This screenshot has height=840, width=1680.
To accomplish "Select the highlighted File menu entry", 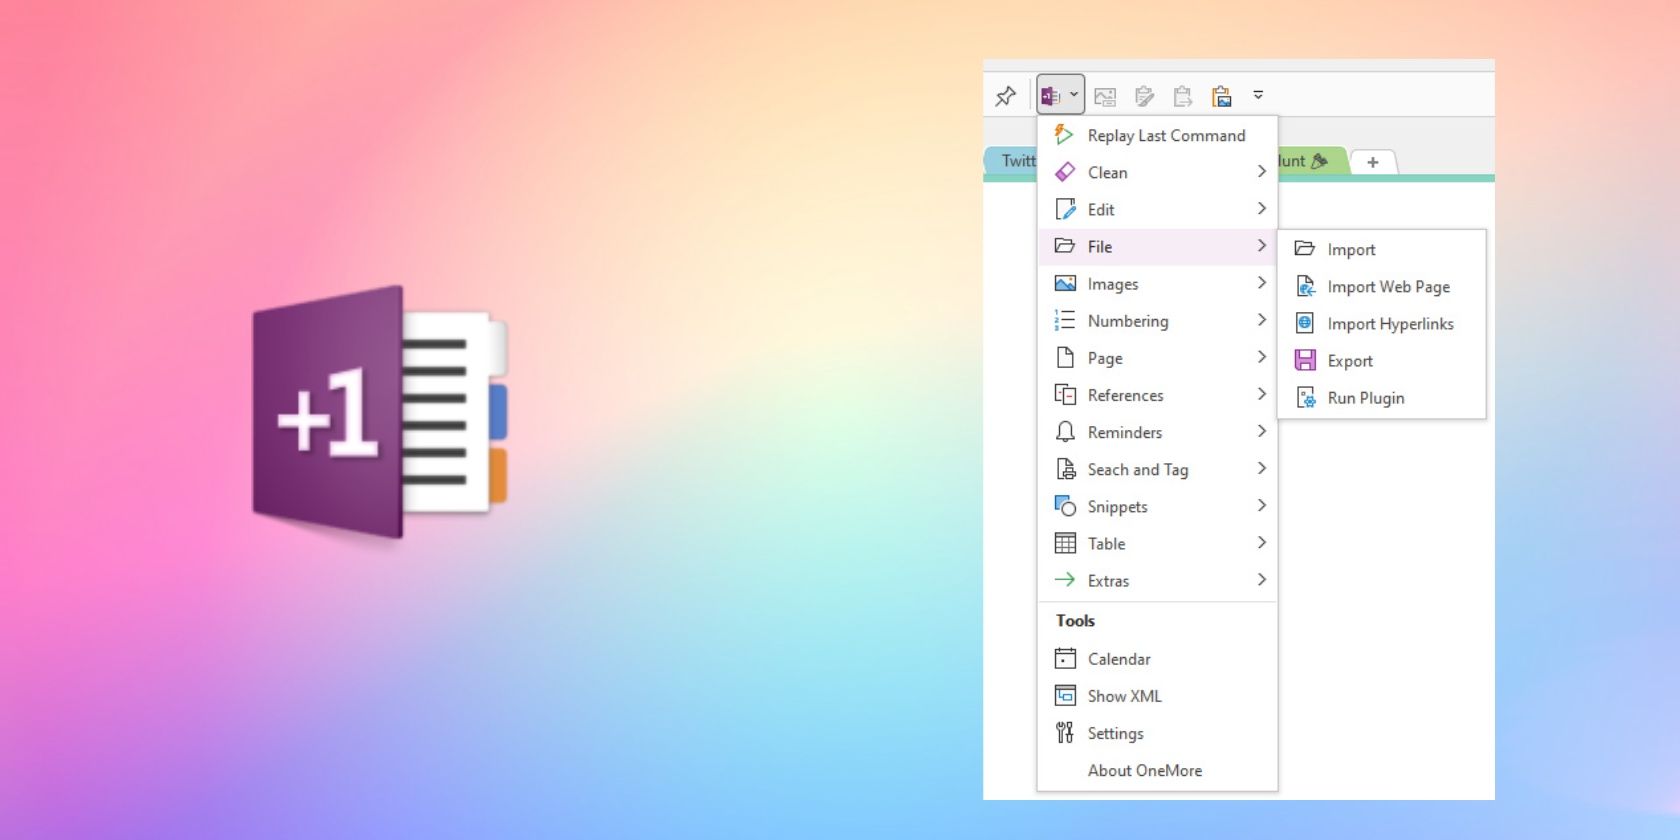I will point(1157,247).
